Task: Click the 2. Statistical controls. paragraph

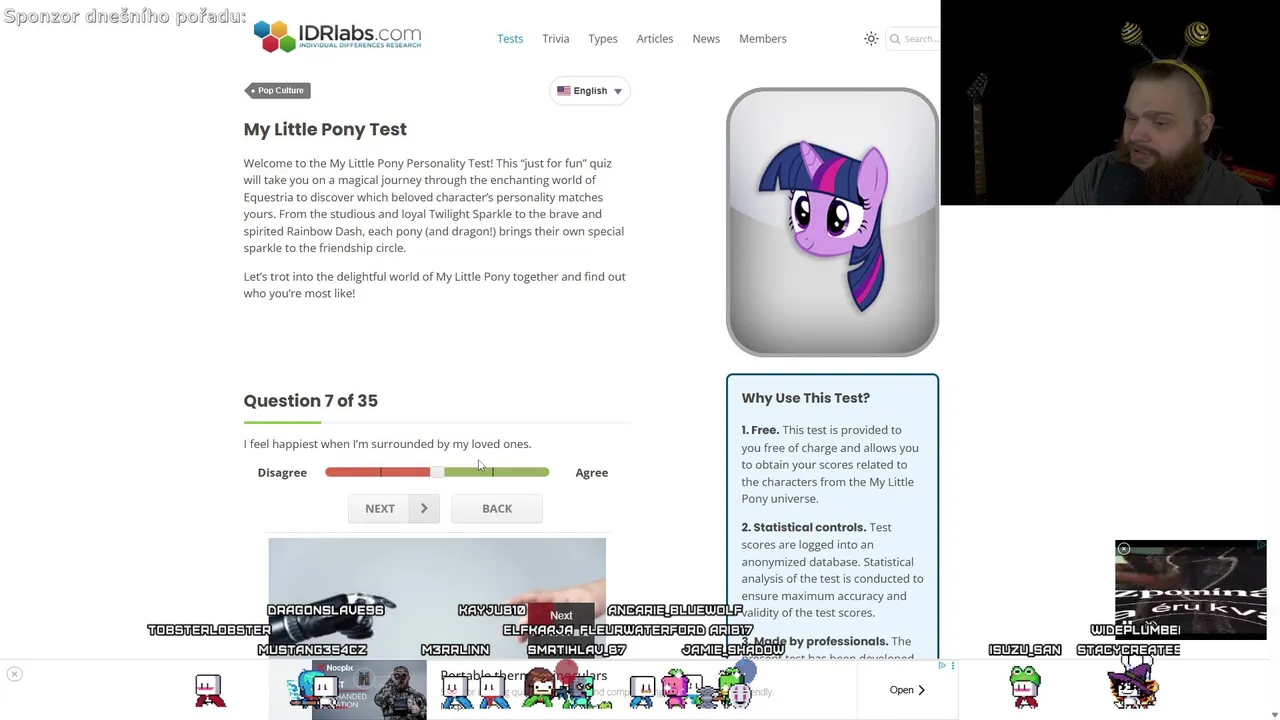Action: [x=832, y=570]
